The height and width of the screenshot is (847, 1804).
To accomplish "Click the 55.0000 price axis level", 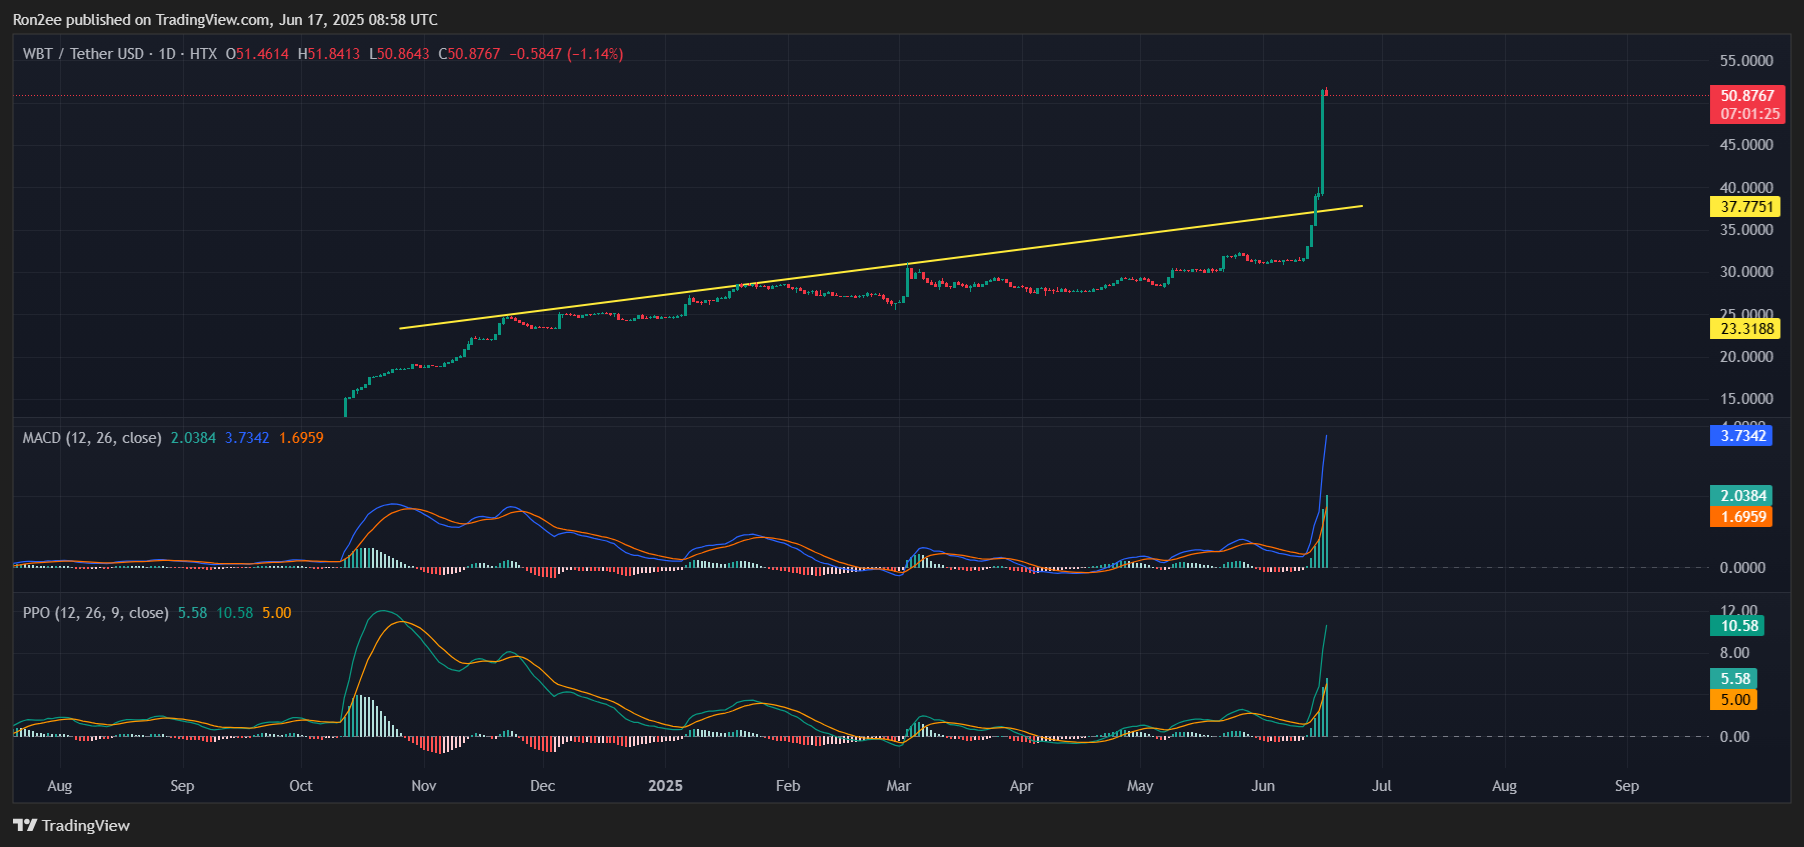I will pyautogui.click(x=1746, y=61).
